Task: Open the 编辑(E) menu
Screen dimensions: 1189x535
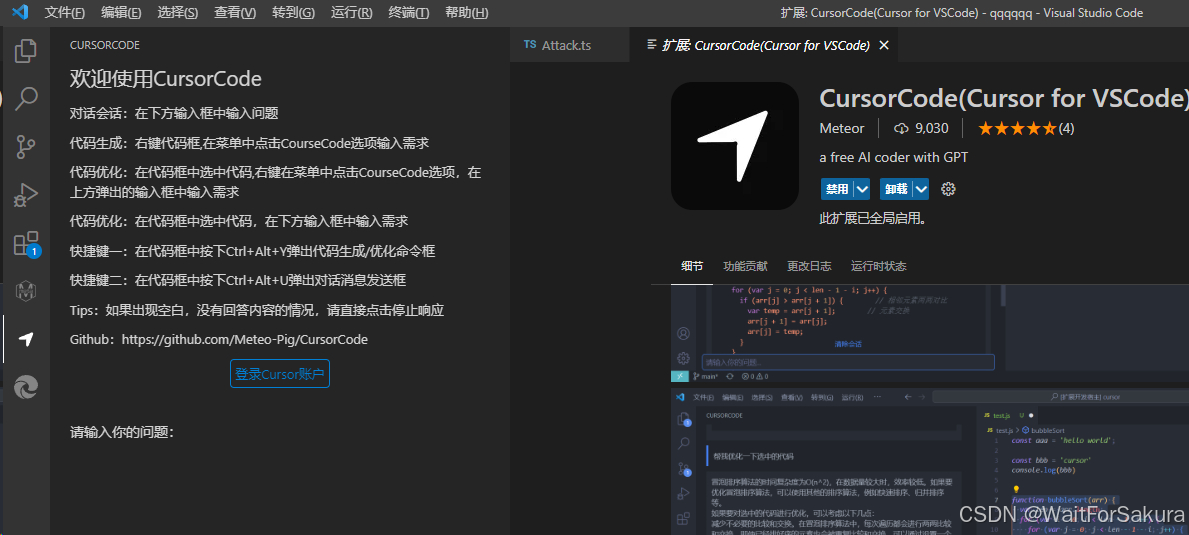Action: point(121,13)
